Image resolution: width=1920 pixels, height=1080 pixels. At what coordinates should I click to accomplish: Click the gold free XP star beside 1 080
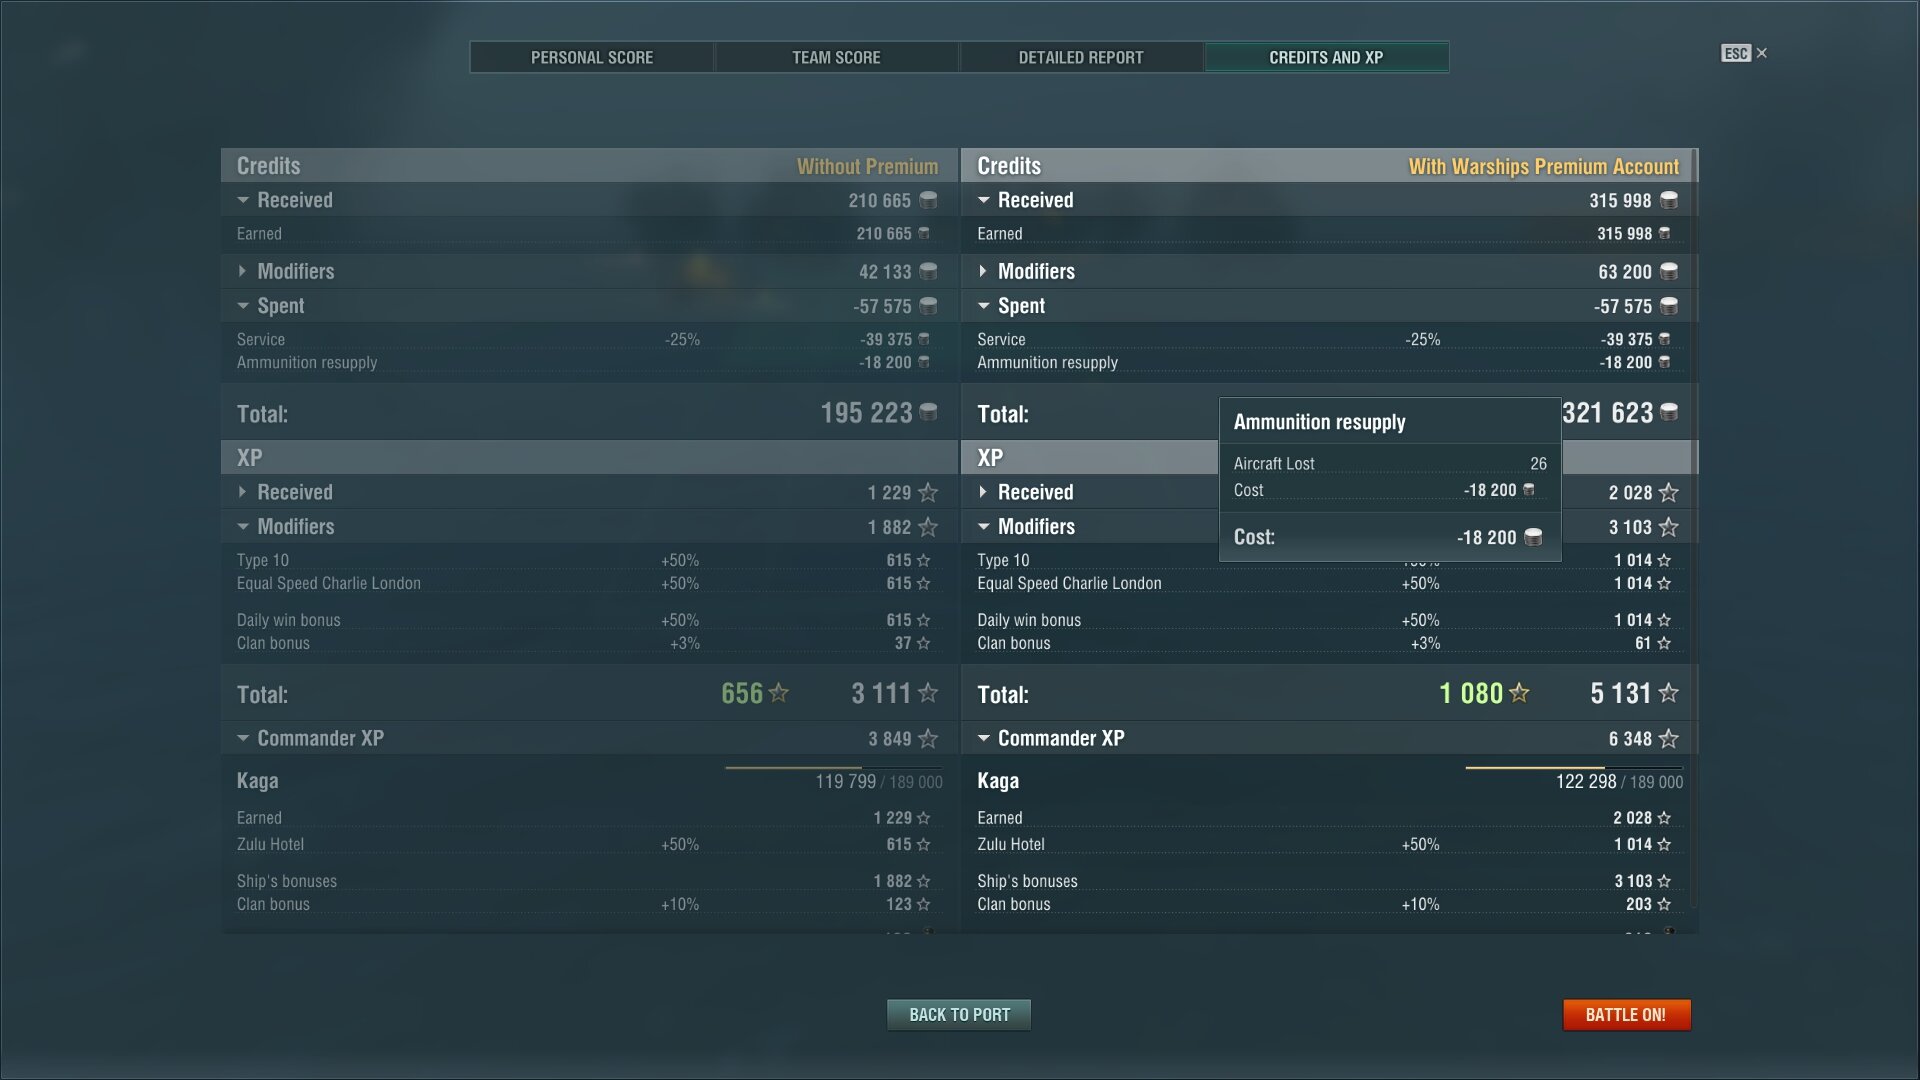coord(1519,693)
